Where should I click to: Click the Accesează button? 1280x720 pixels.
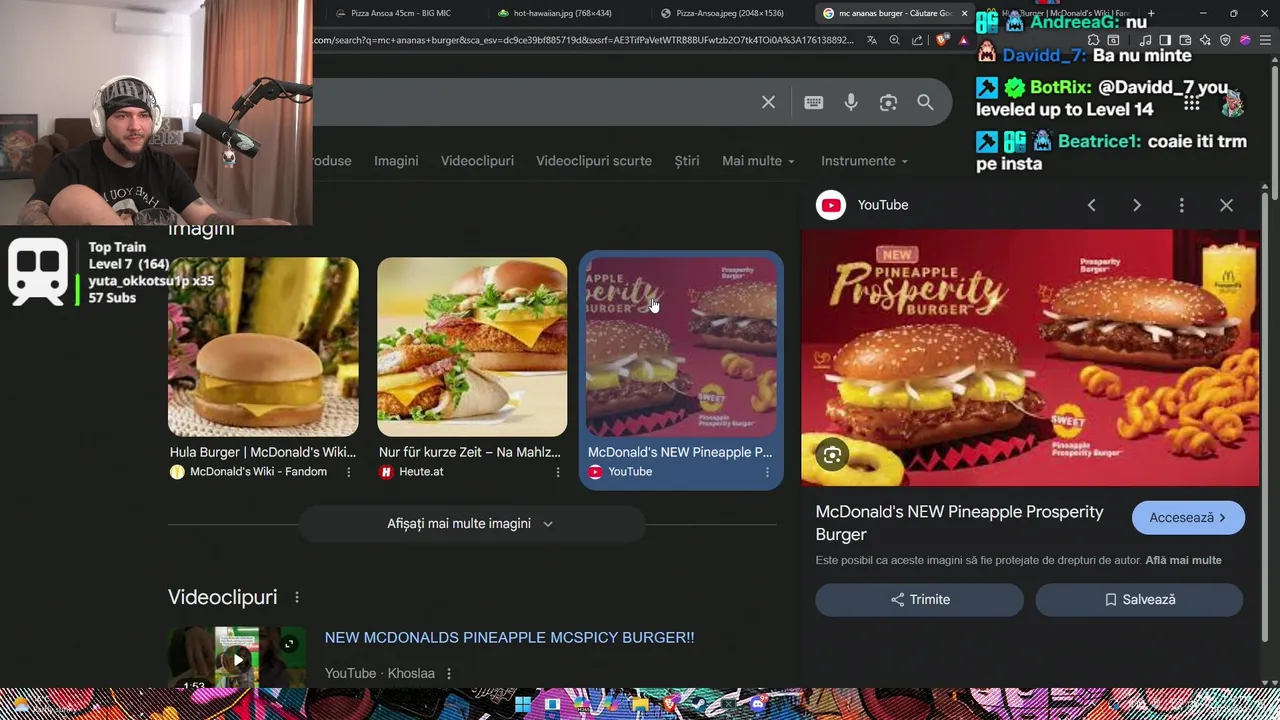point(1188,518)
